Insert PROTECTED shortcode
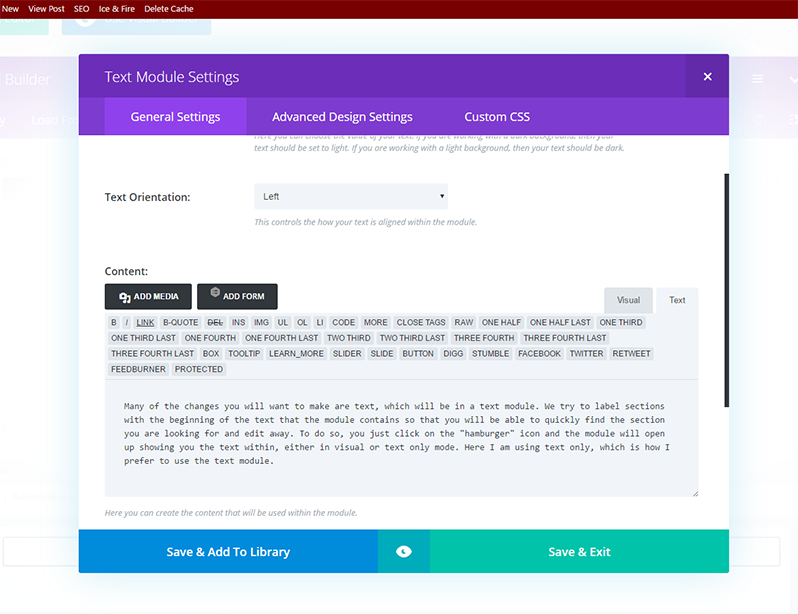 [x=198, y=370]
